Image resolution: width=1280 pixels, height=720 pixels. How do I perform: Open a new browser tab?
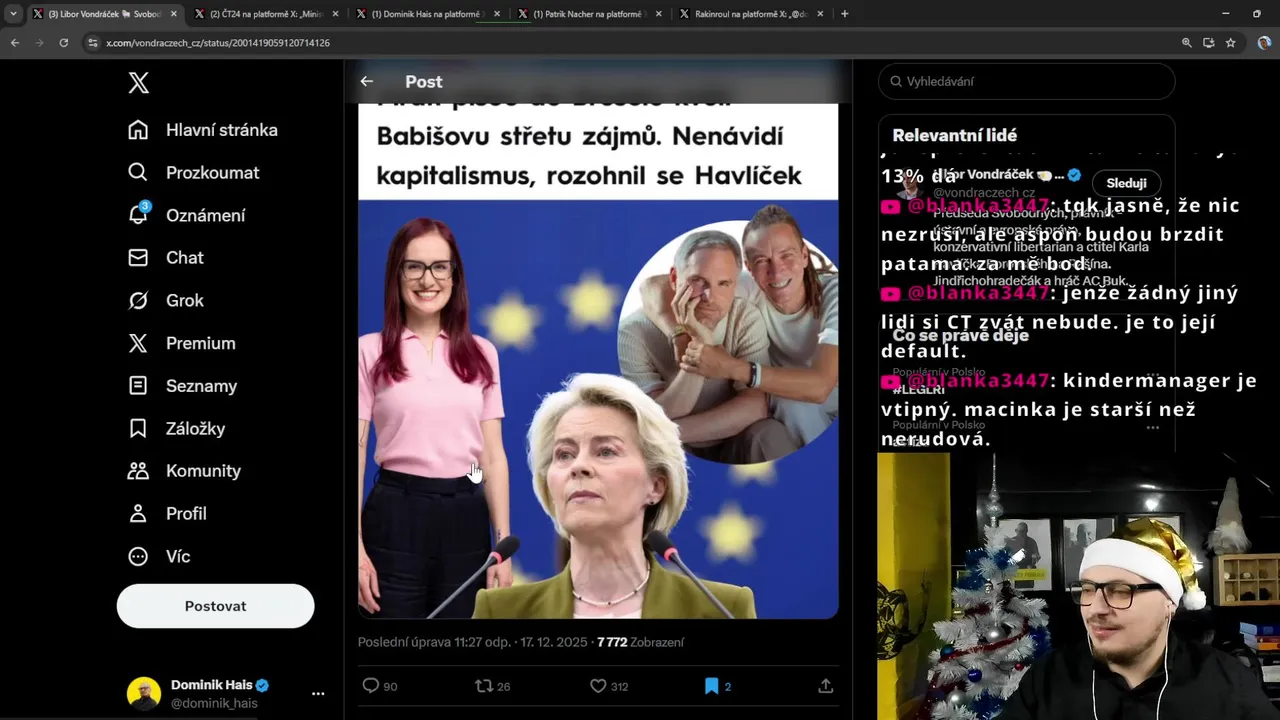coord(845,14)
